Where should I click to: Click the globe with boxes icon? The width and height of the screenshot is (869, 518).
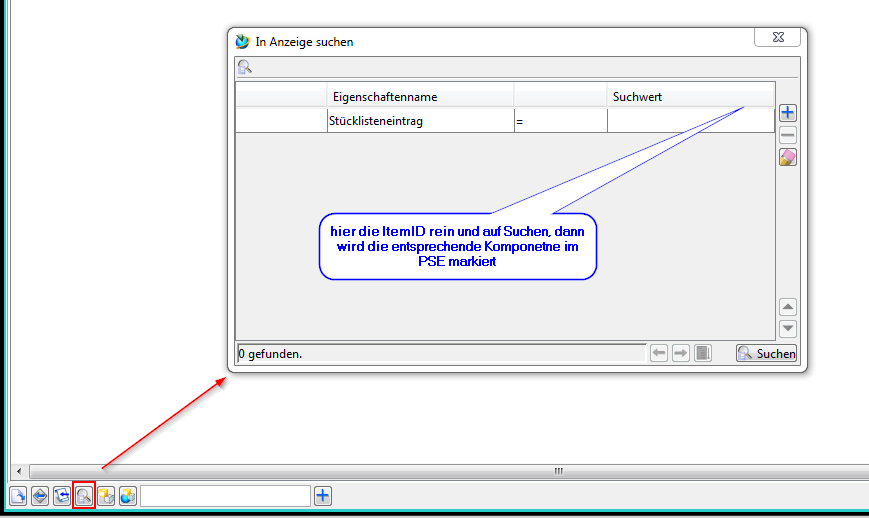(127, 496)
